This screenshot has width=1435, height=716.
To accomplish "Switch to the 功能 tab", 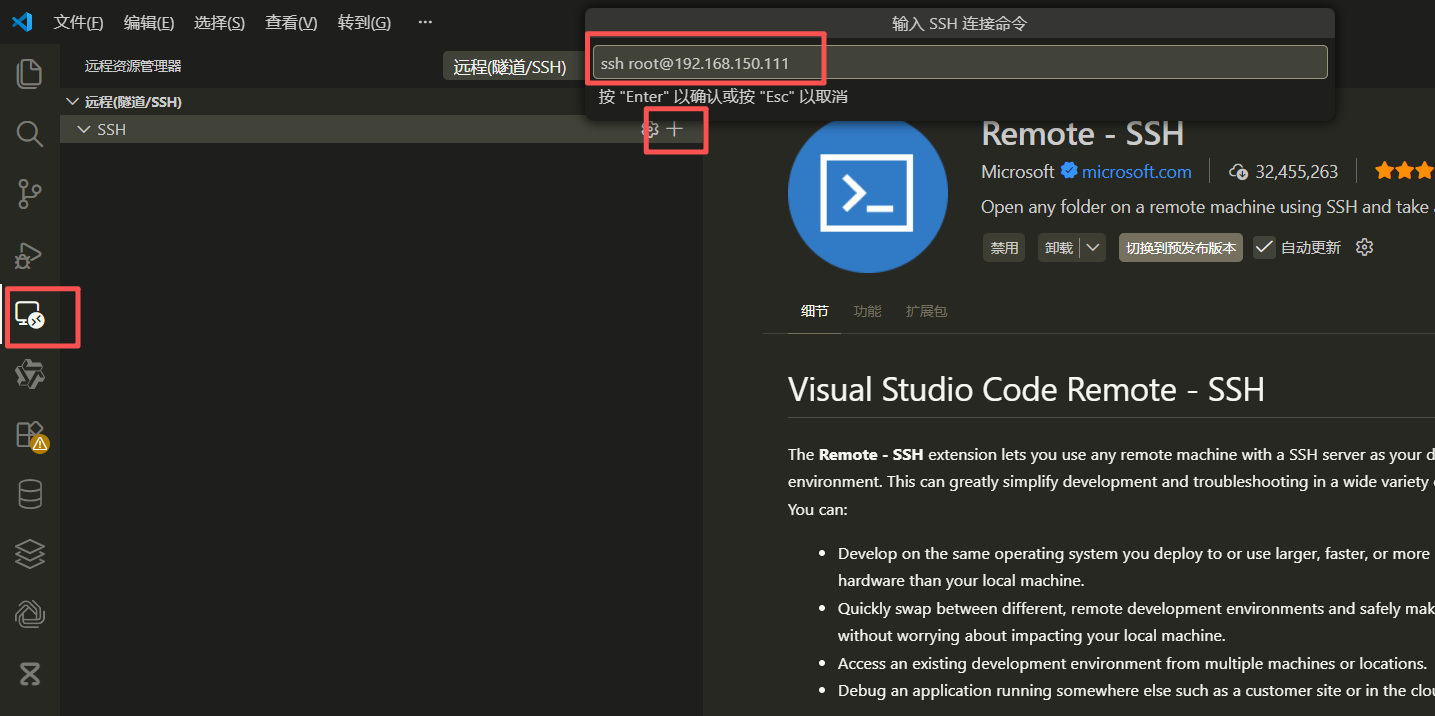I will click(867, 311).
